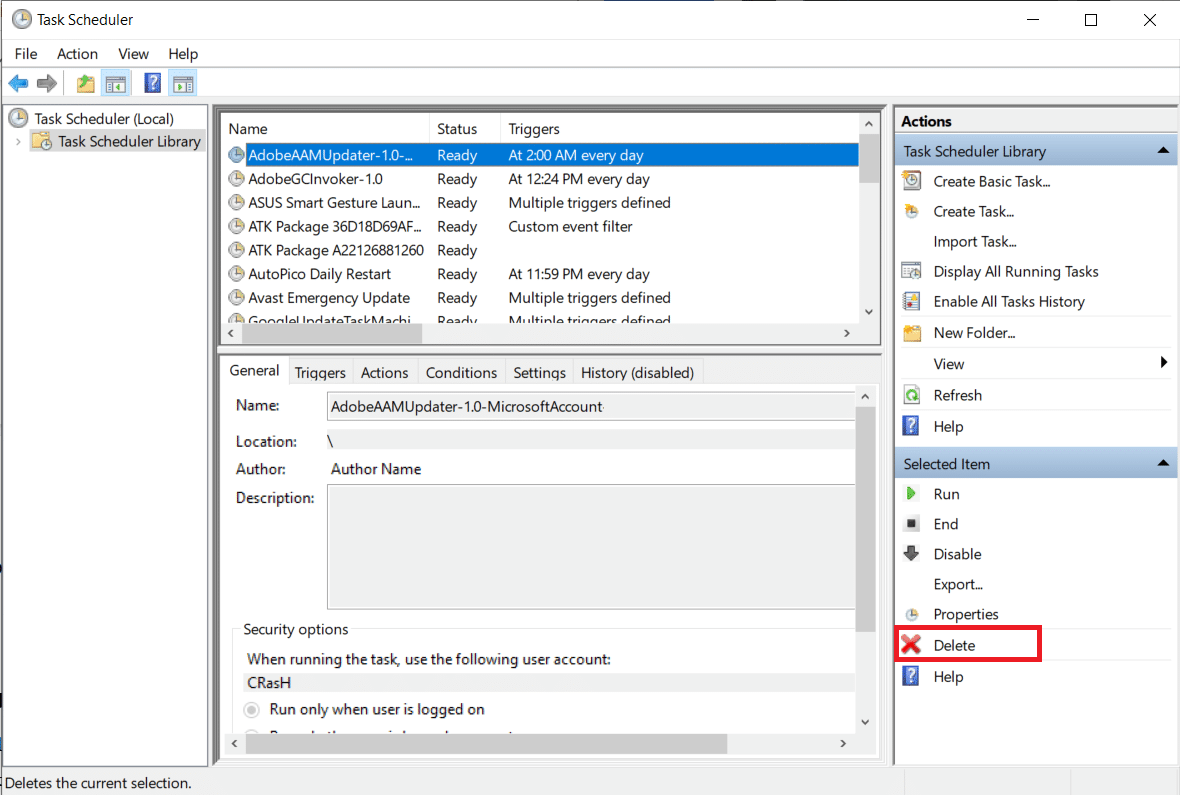Collapse the Task Scheduler Library actions section
1180x795 pixels.
(1163, 151)
